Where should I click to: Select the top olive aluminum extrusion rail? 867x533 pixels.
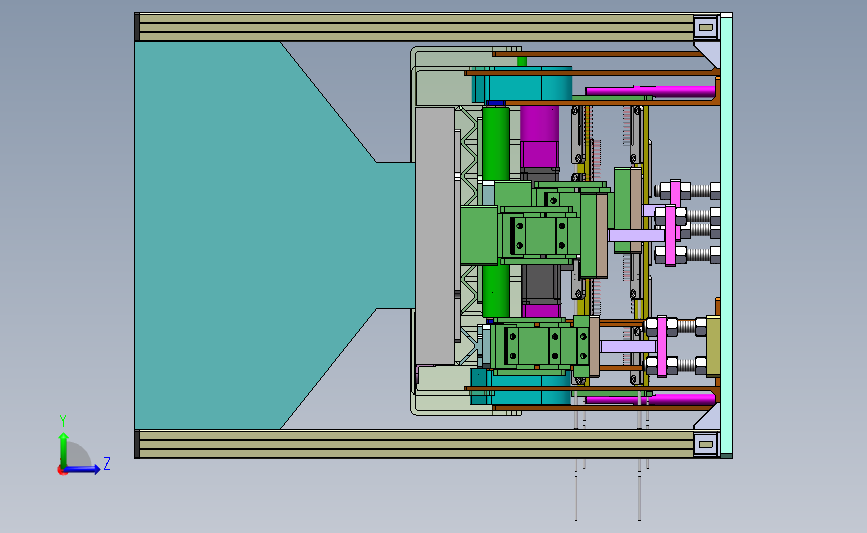pyautogui.click(x=416, y=28)
